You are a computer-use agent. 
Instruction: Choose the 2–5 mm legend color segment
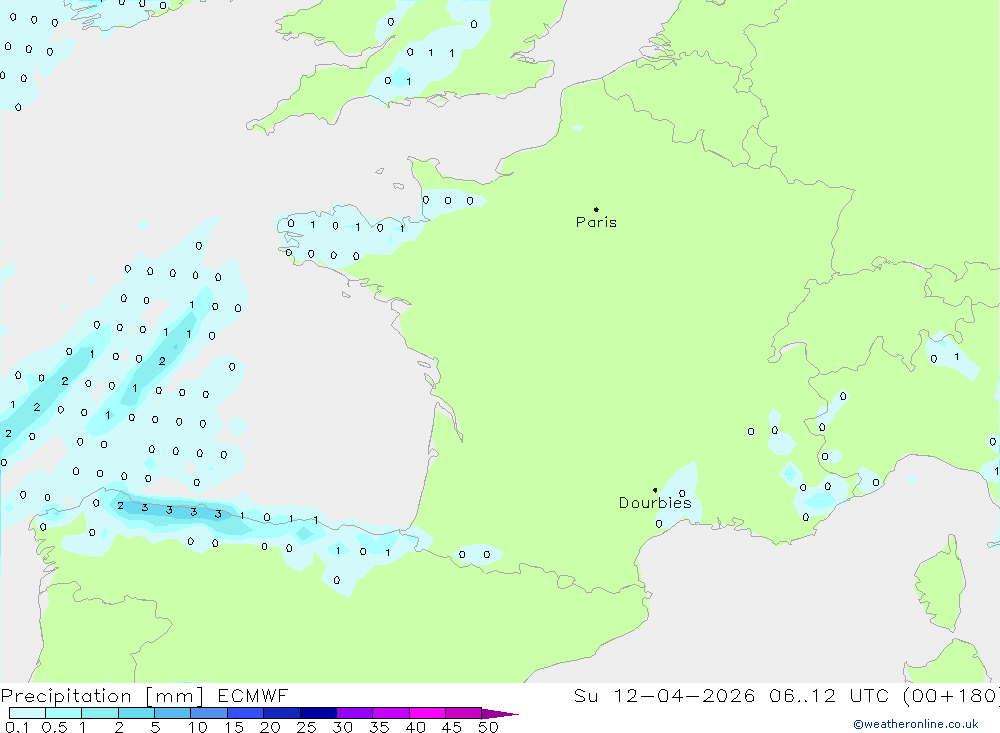[136, 713]
